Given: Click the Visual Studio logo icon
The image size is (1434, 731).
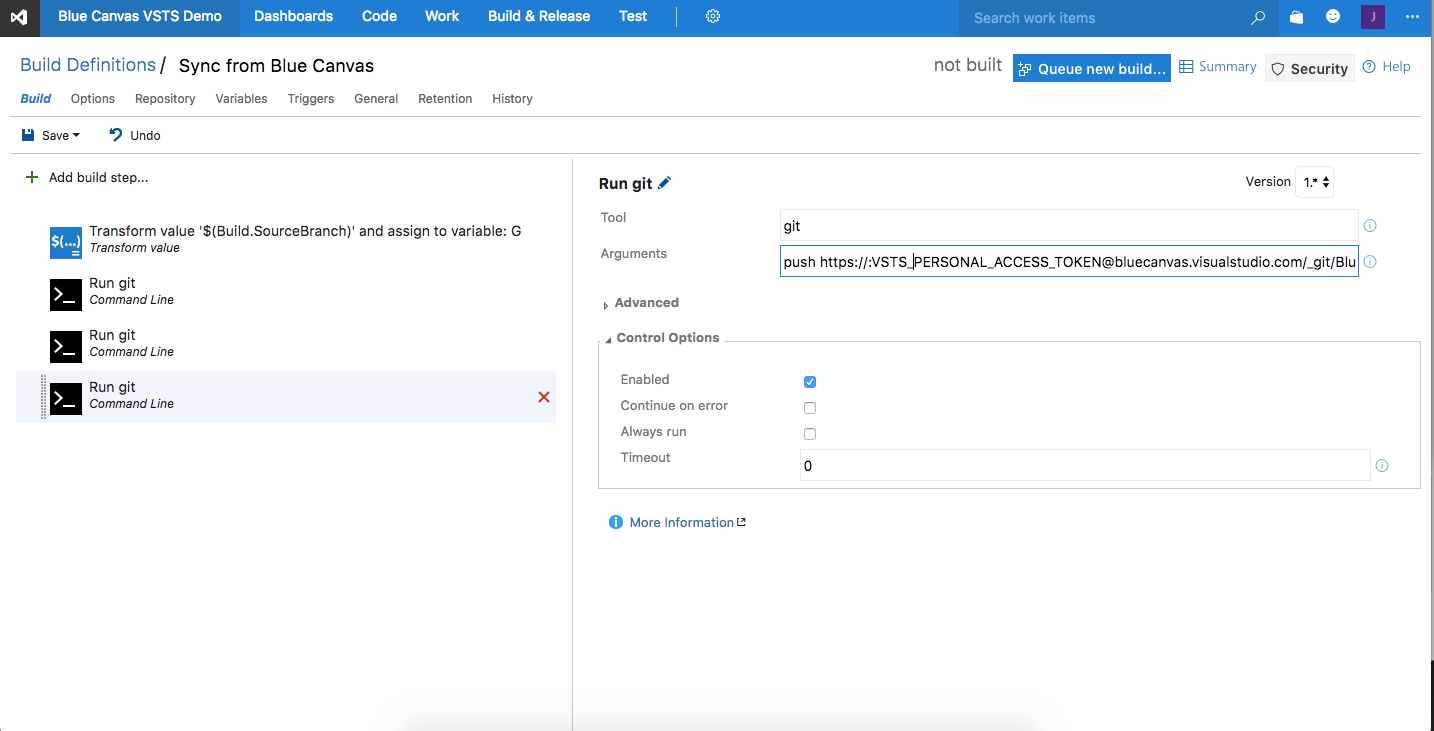Looking at the screenshot, I should click(x=19, y=17).
